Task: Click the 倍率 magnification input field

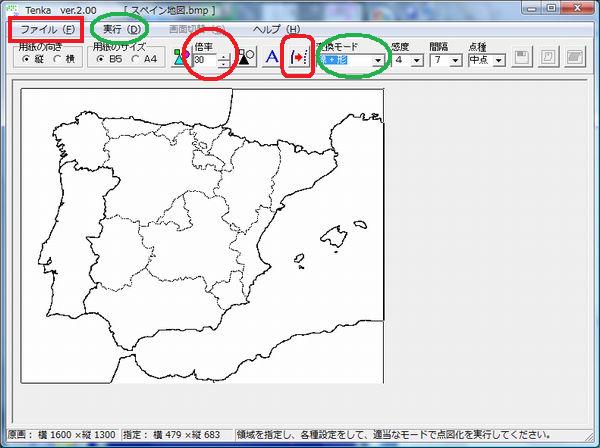Action: (x=204, y=61)
